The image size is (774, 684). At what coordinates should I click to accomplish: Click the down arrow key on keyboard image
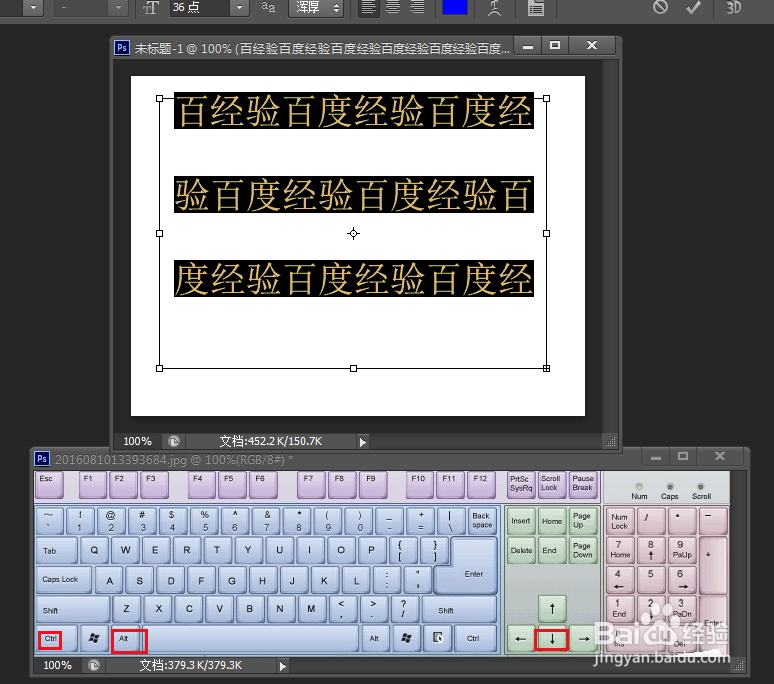552,640
